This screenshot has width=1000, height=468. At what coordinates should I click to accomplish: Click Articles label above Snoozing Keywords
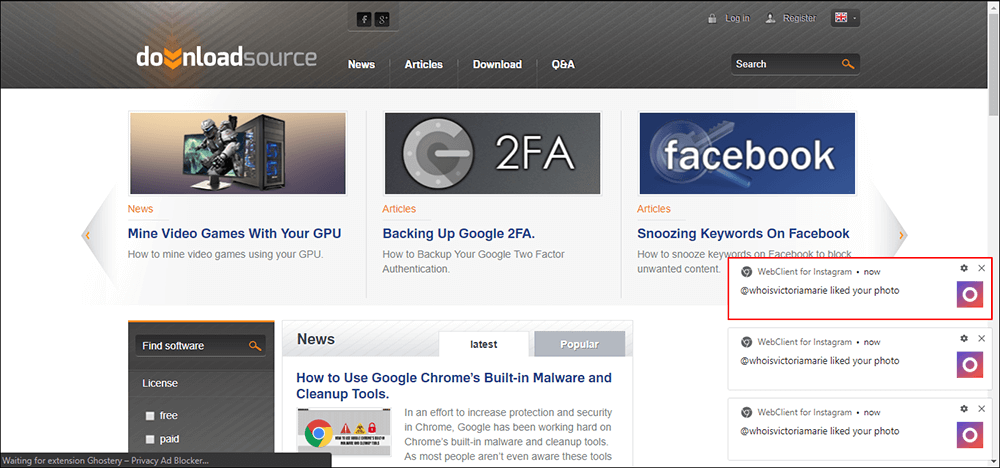pos(654,209)
